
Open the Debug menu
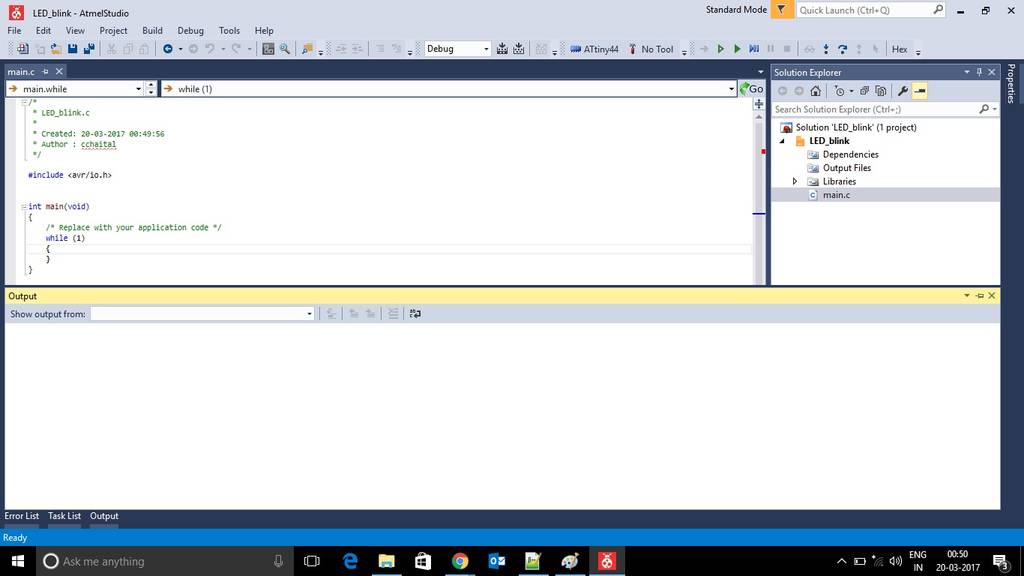coord(191,31)
